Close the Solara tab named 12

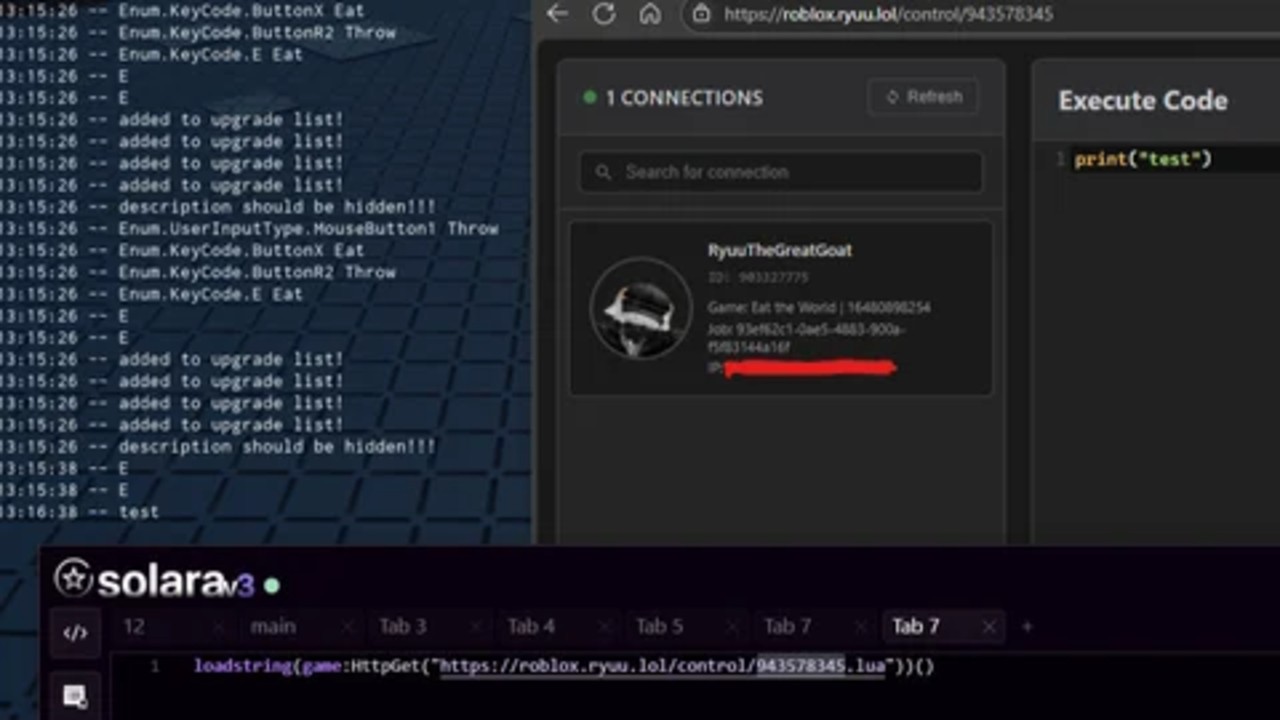218,627
